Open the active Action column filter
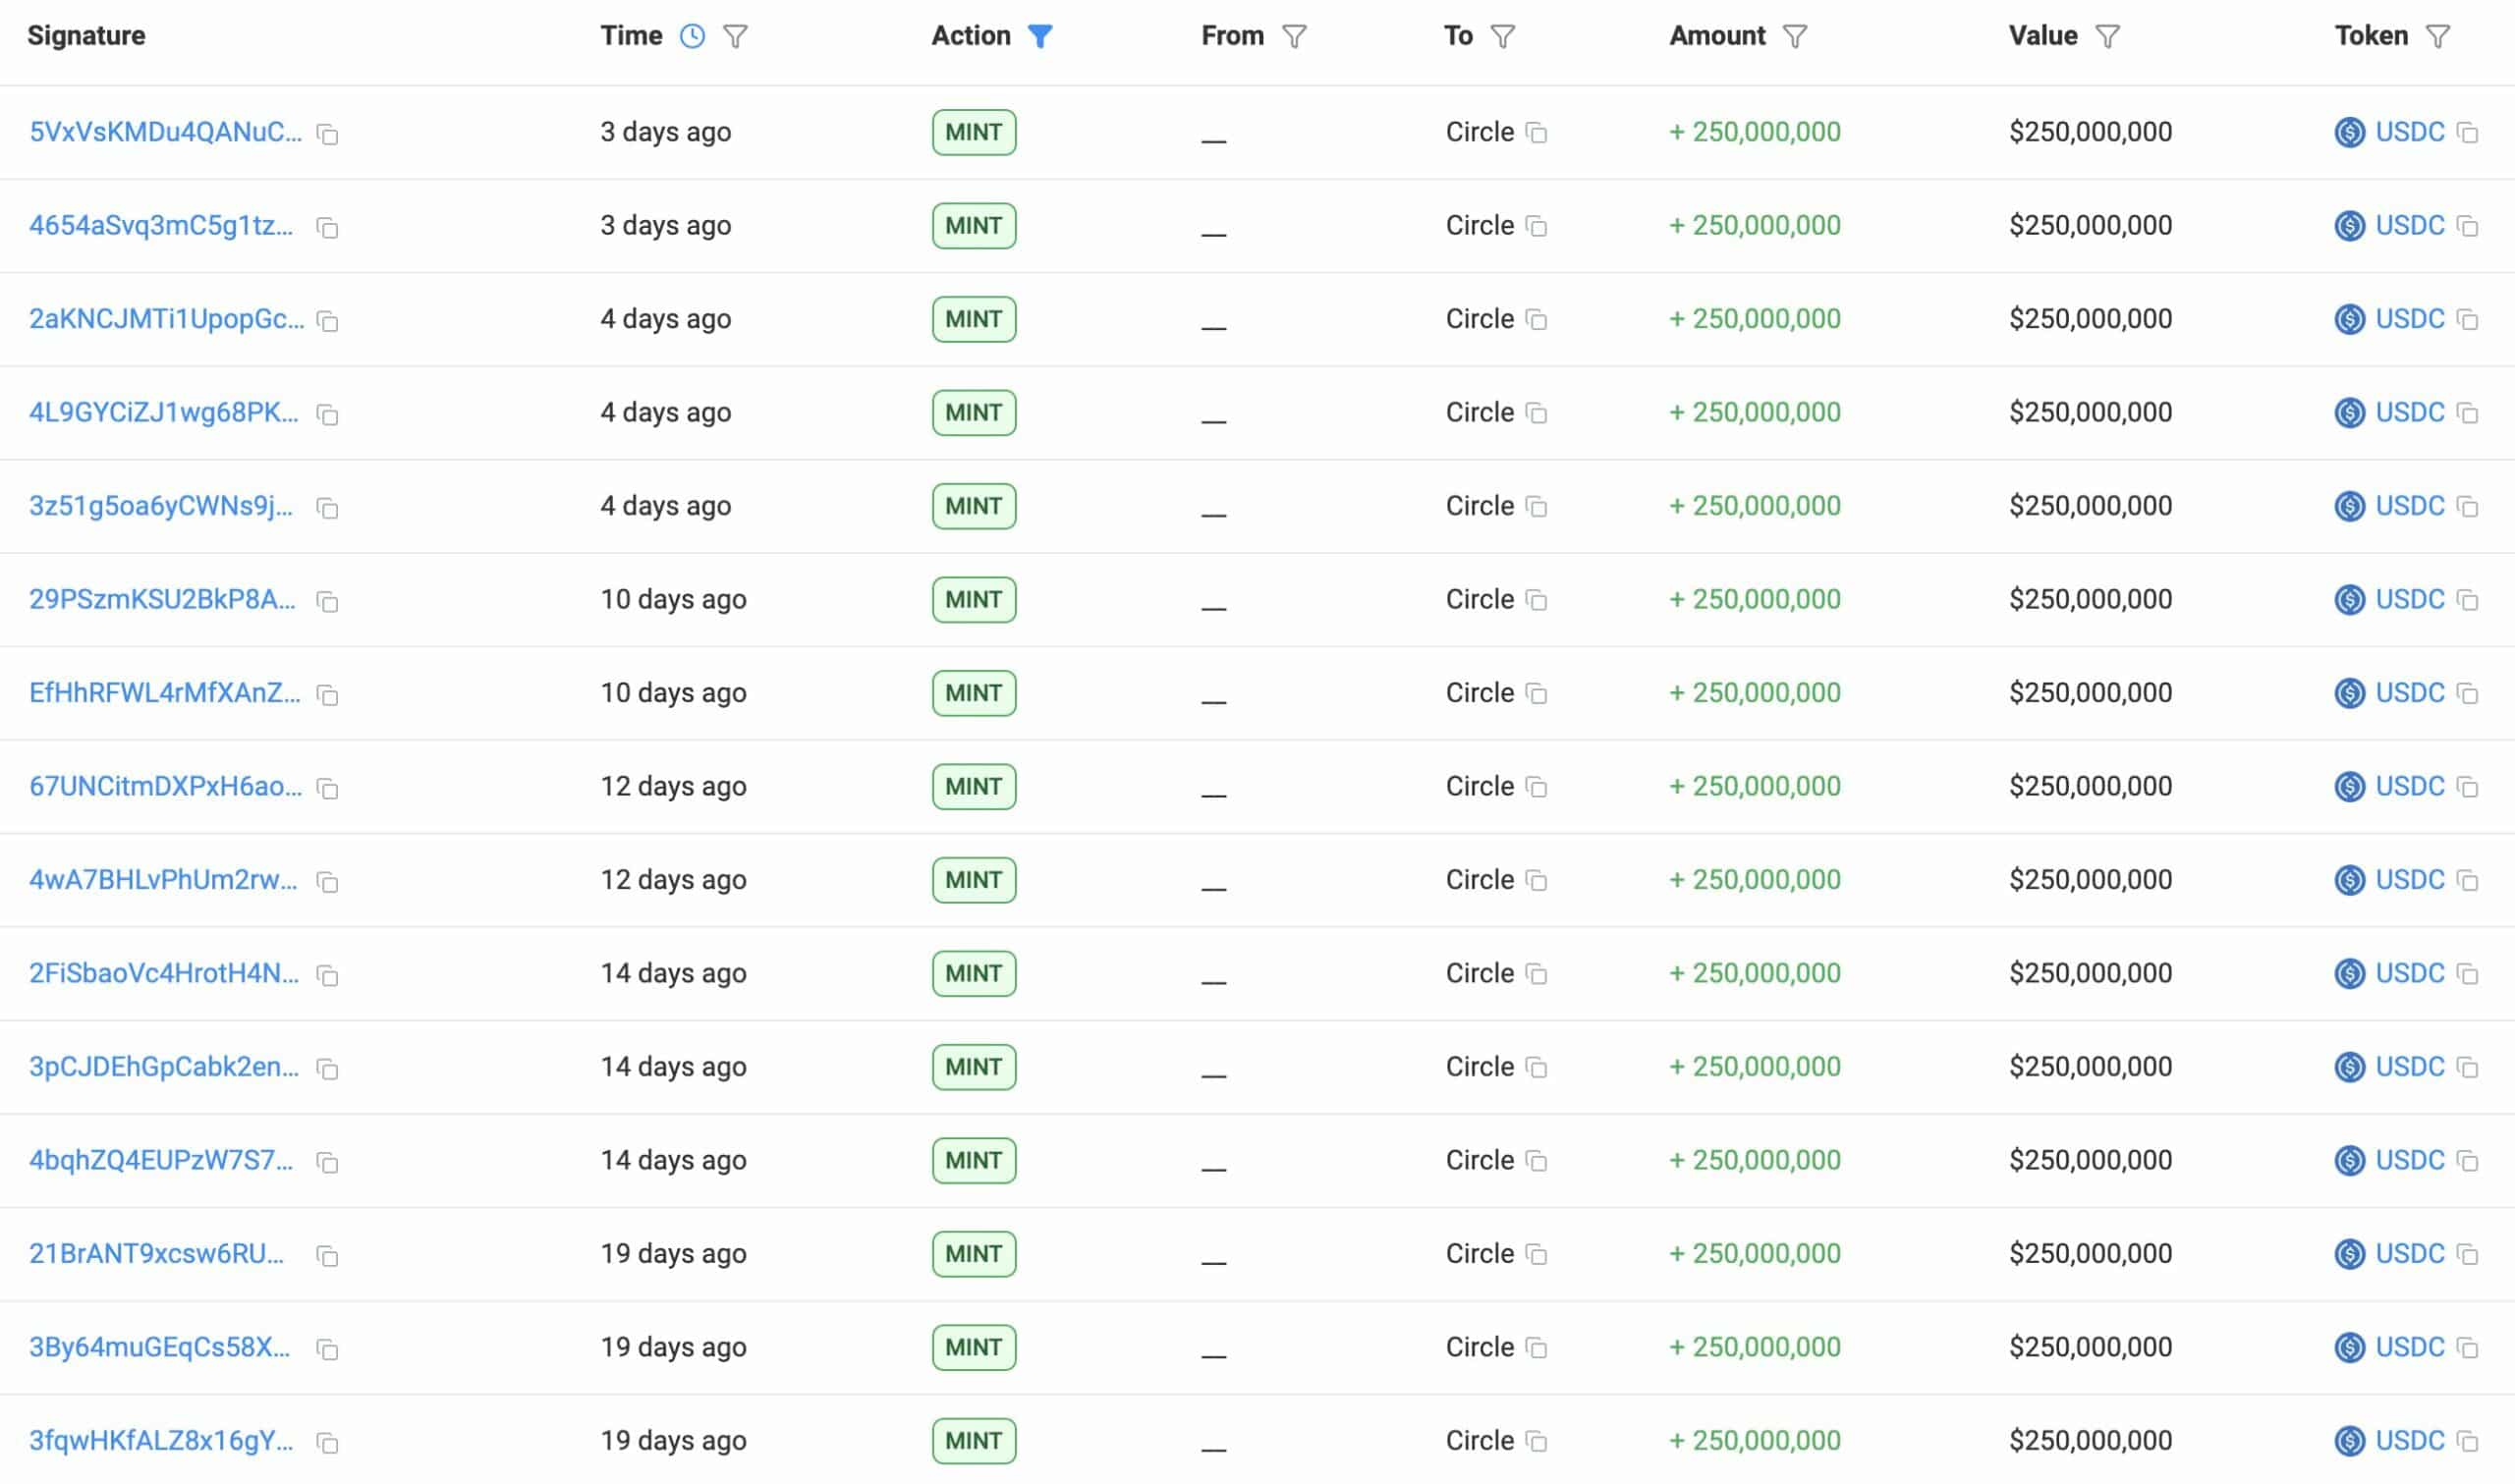This screenshot has height=1484, width=2515. 1040,37
